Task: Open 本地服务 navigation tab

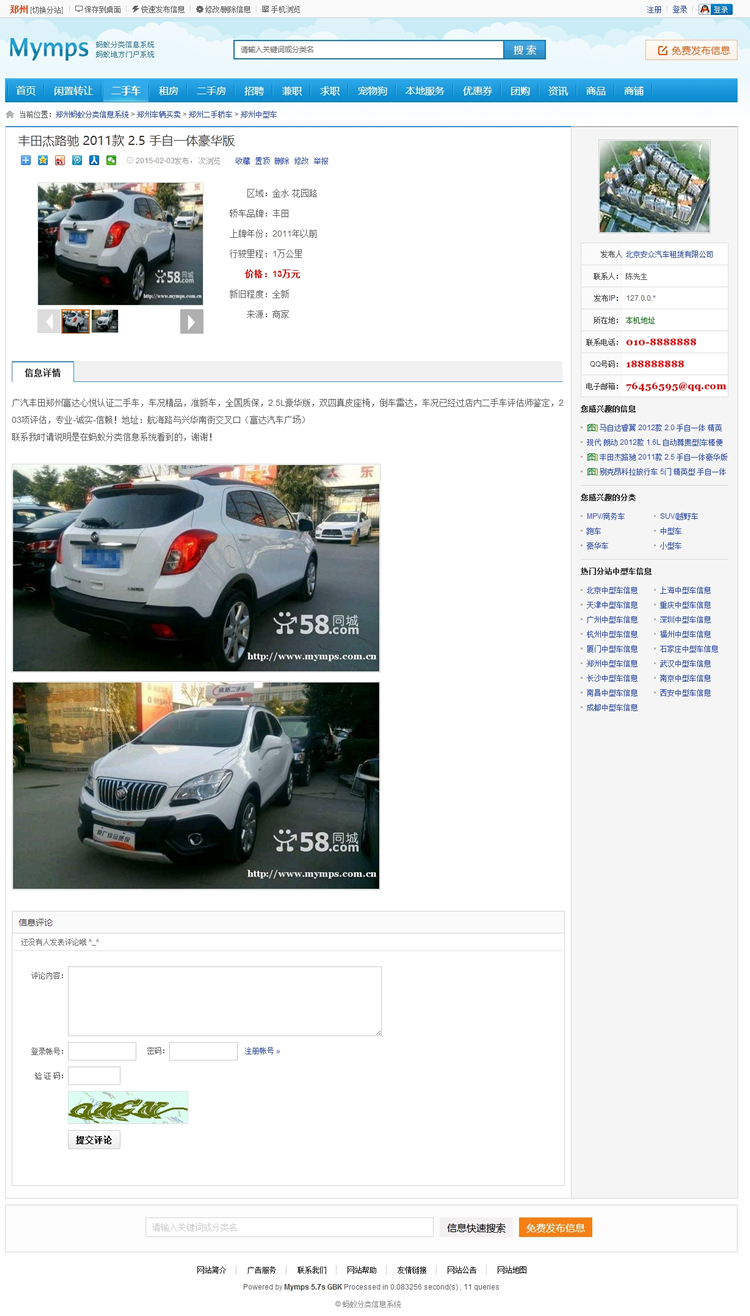Action: pos(425,91)
